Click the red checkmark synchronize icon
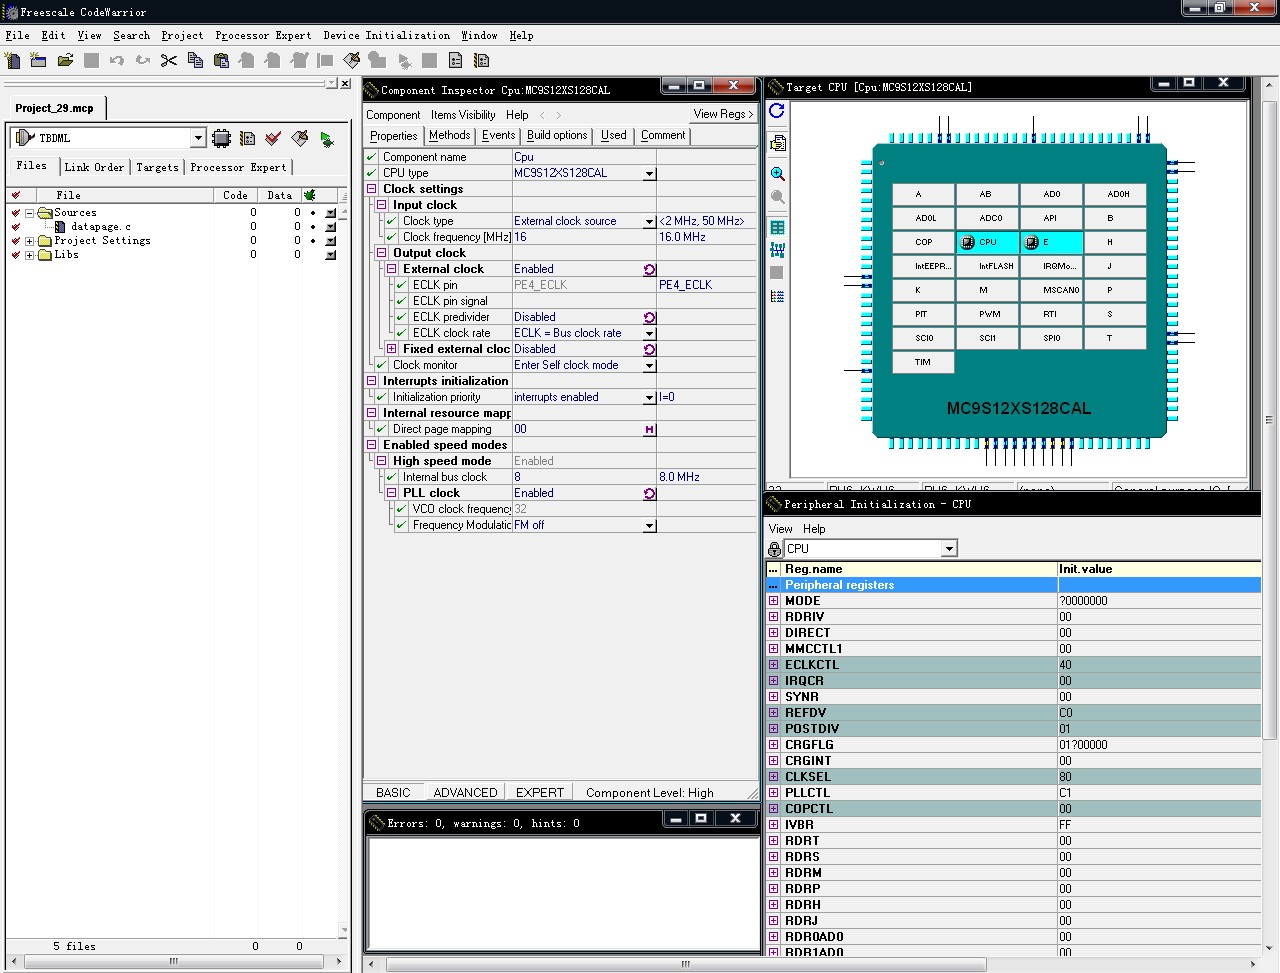Image resolution: width=1280 pixels, height=973 pixels. (x=273, y=138)
